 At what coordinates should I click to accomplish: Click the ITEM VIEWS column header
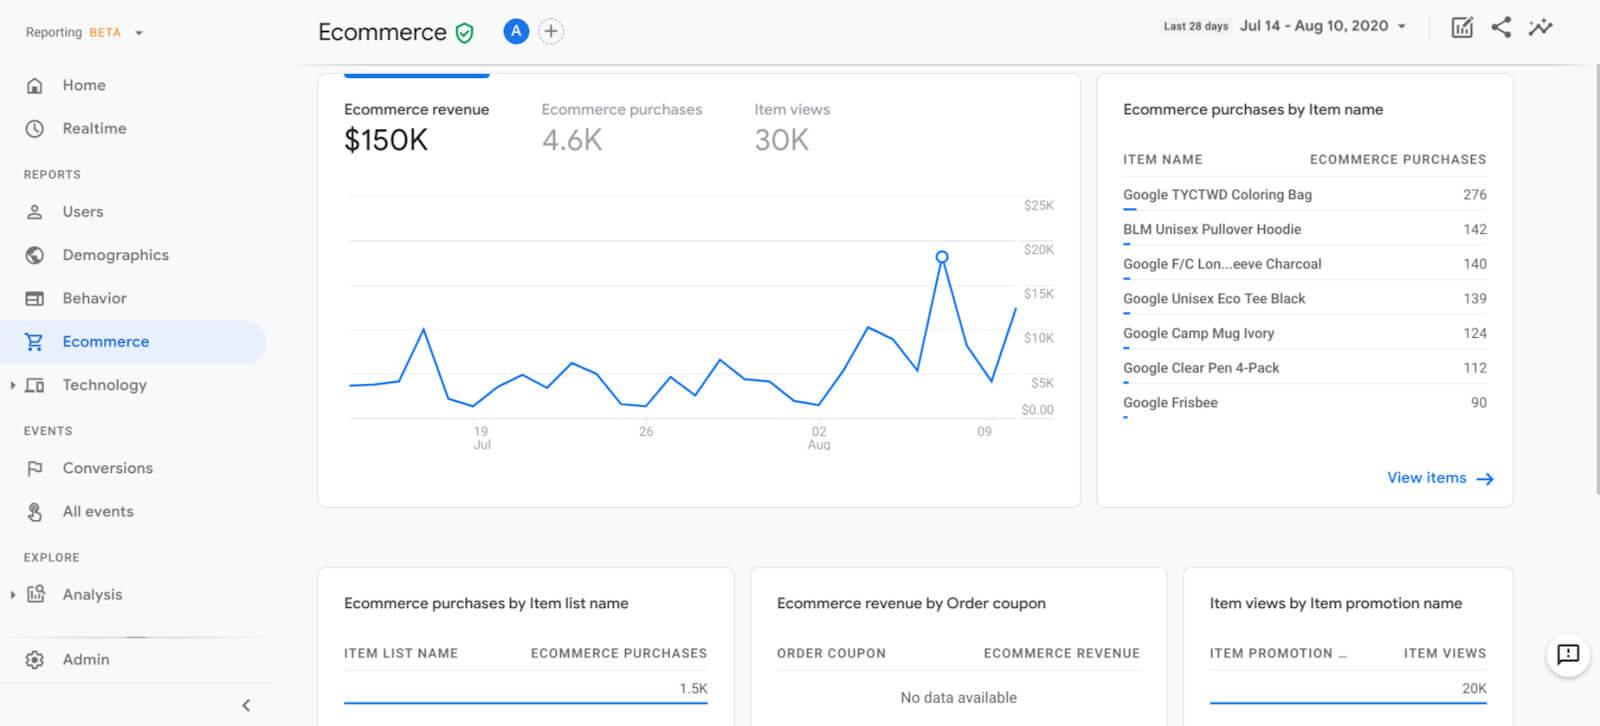pos(1444,653)
